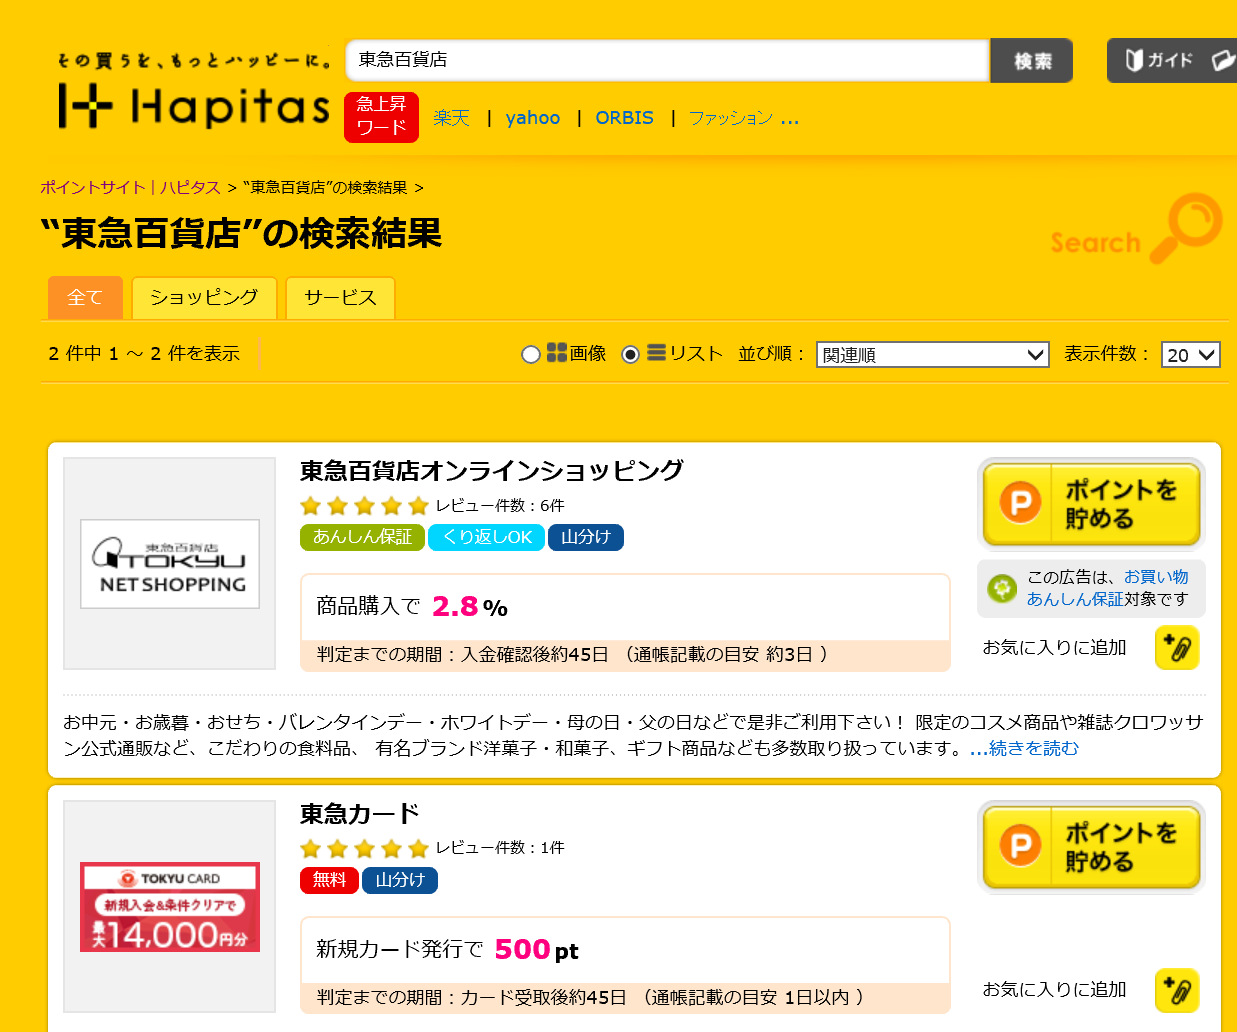Switch to the ショッピング tab

[204, 298]
